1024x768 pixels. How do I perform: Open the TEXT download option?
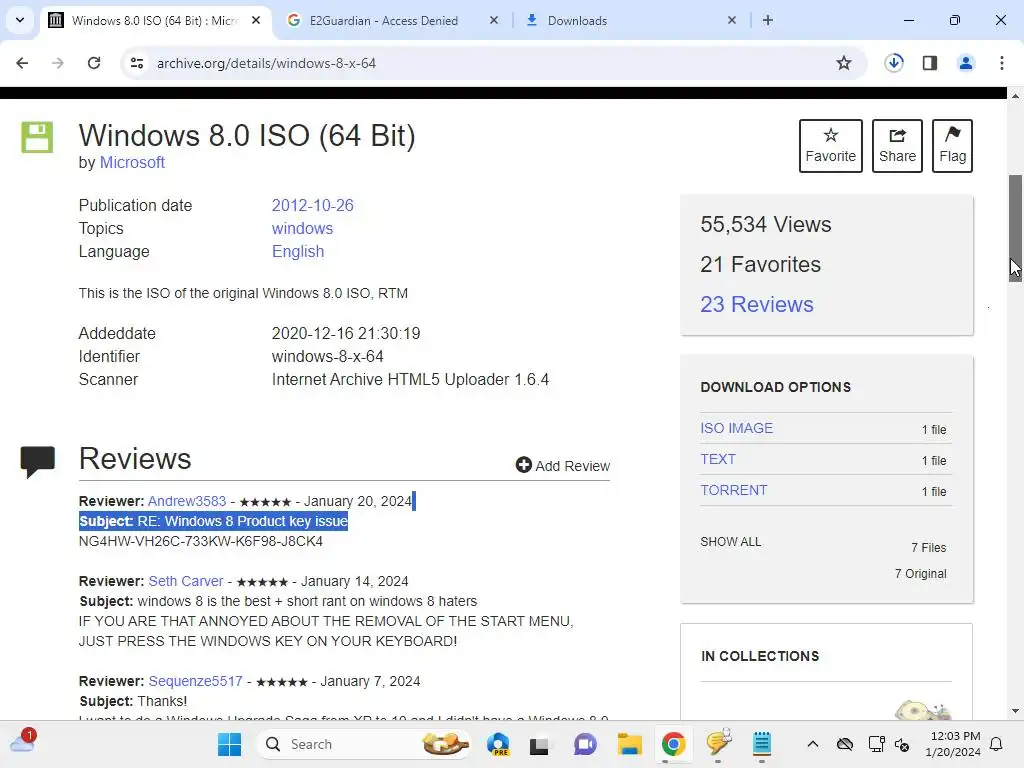coord(718,459)
